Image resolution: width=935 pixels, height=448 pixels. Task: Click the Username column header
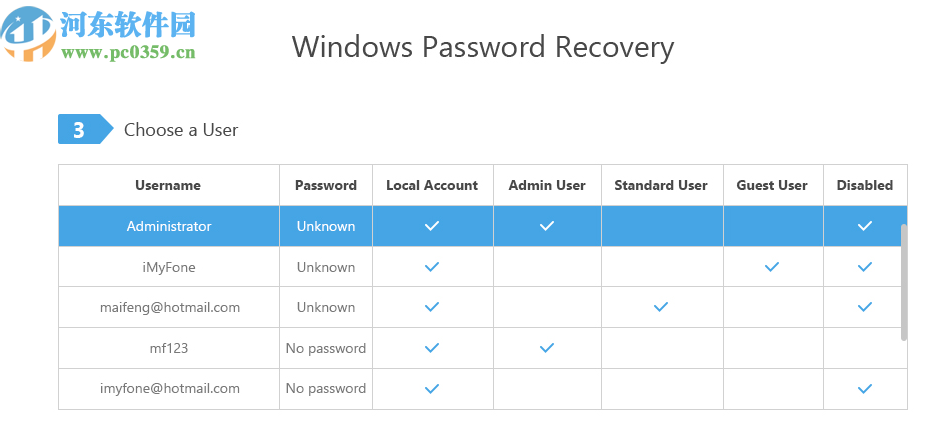click(168, 185)
